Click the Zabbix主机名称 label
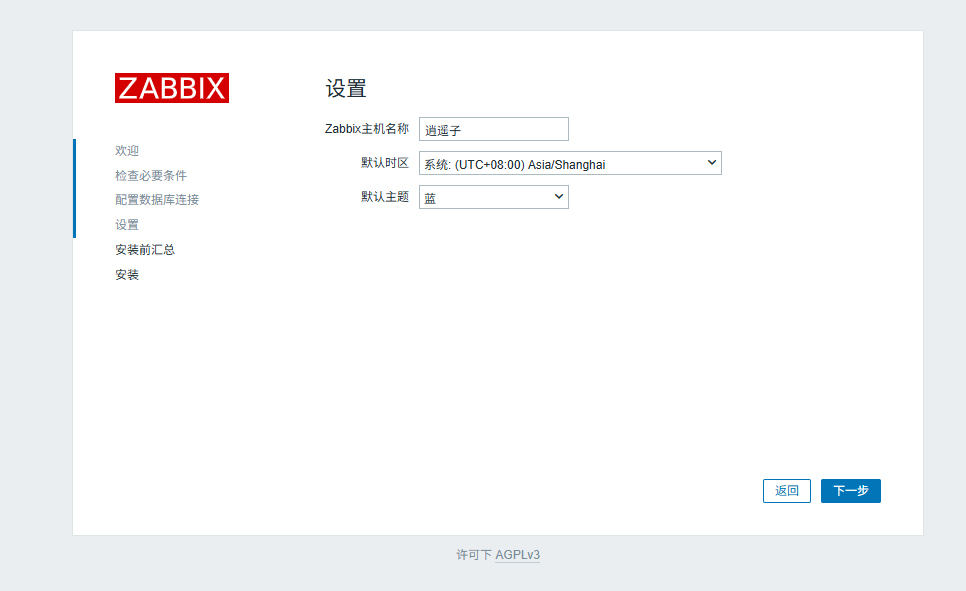Screen dimensions: 966x591 click(367, 129)
